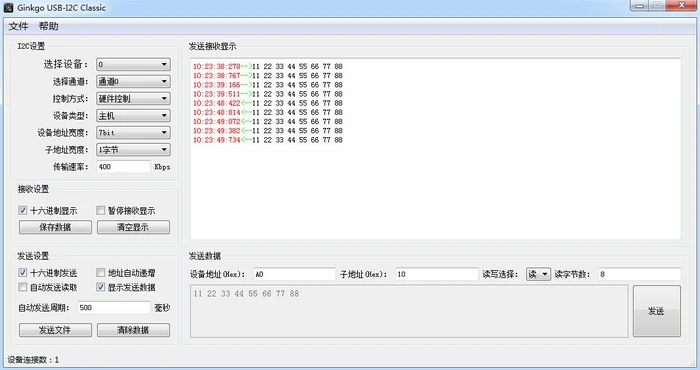Click the 清除数据 button
700x370 pixels.
[x=133, y=330]
